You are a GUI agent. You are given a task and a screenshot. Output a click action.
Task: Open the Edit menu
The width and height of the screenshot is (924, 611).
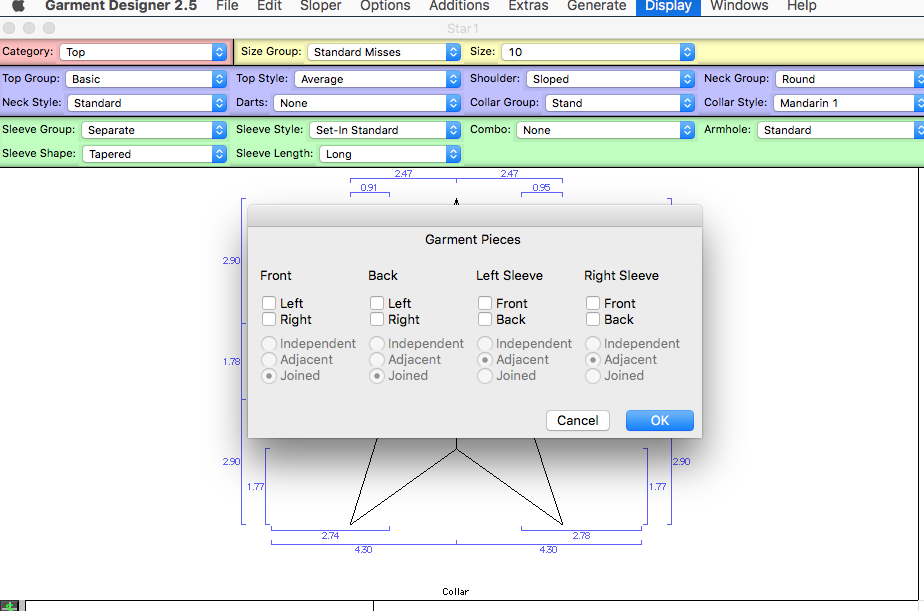tap(269, 6)
